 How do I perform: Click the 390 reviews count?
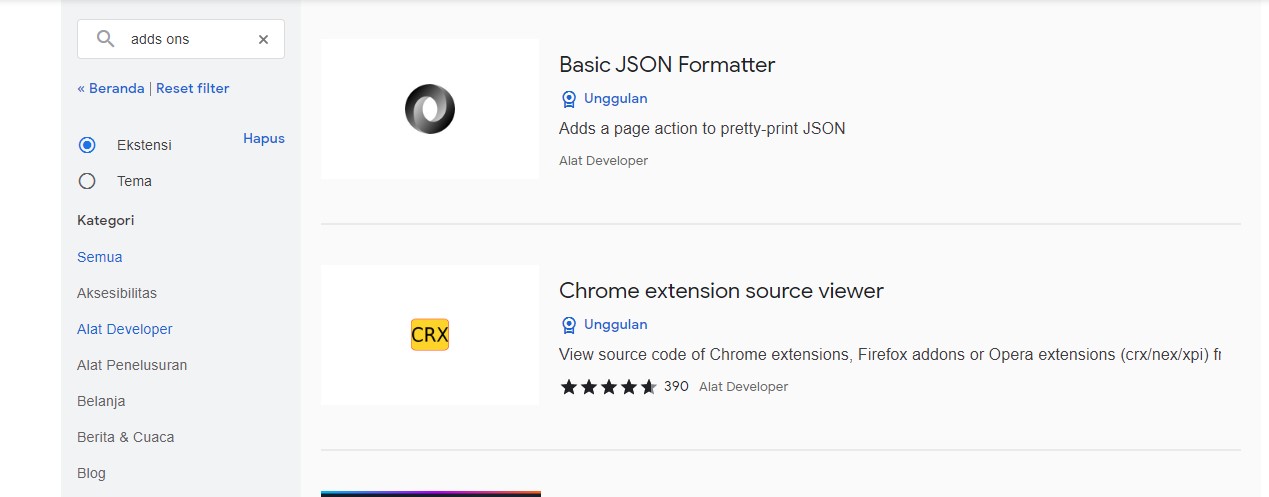[676, 386]
